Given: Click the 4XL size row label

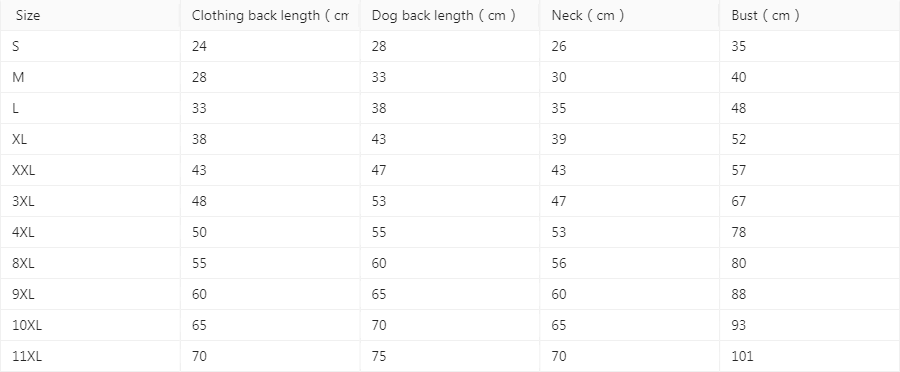Looking at the screenshot, I should tap(90, 232).
